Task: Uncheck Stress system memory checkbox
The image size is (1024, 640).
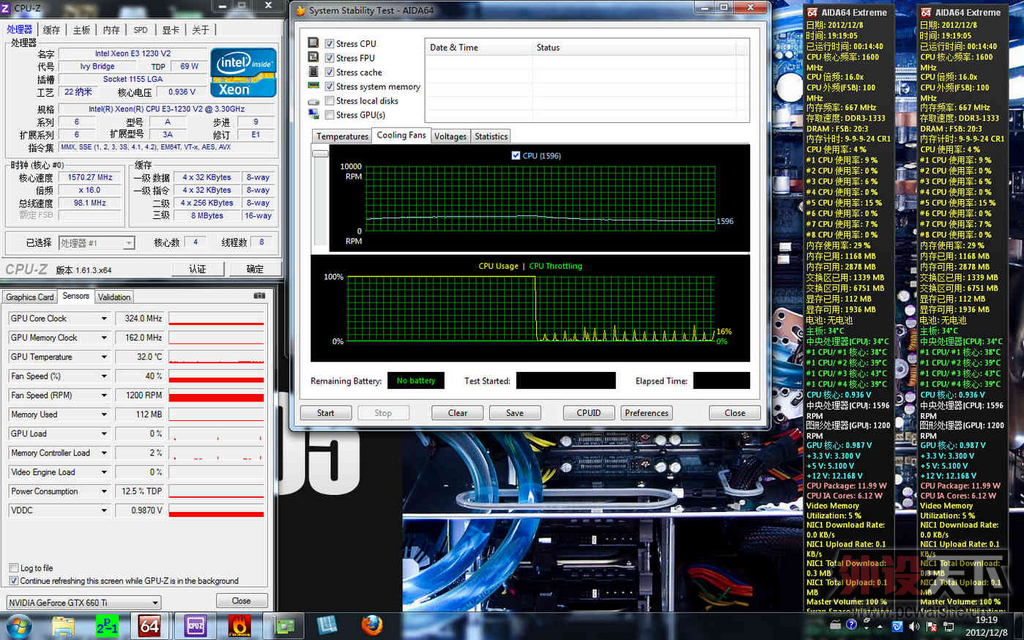Action: (x=329, y=87)
